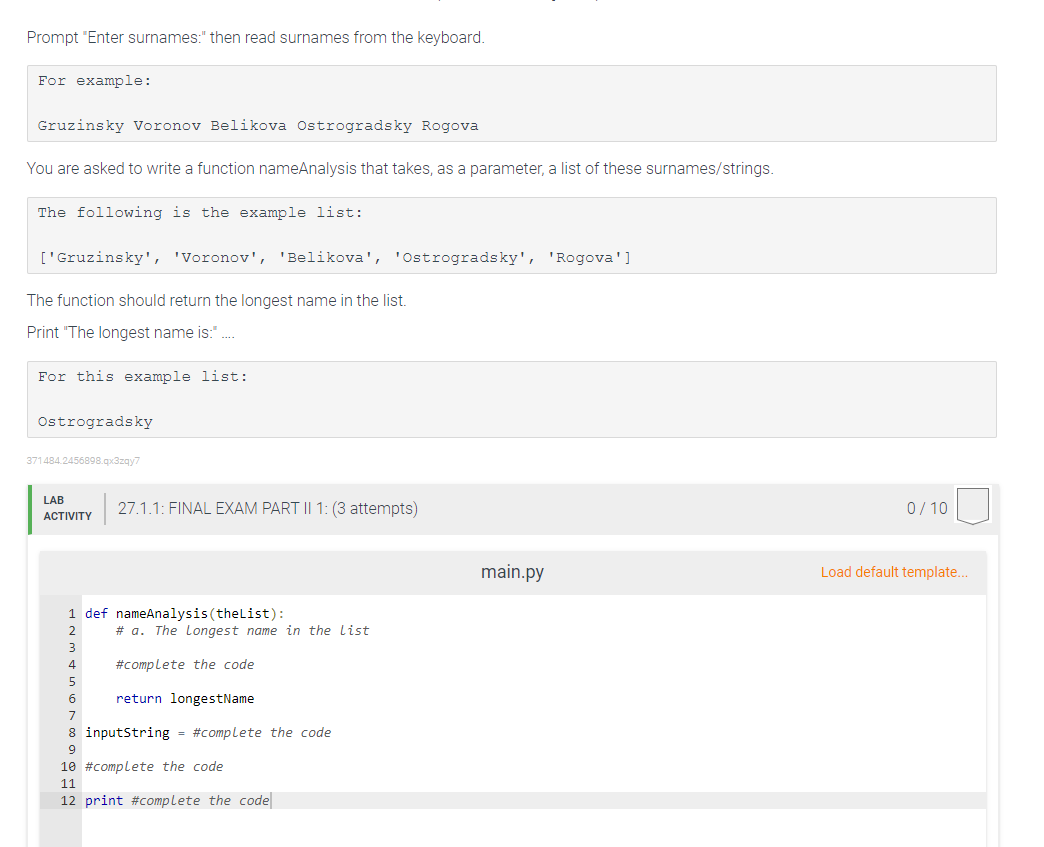Image resolution: width=1044 pixels, height=847 pixels.
Task: Select the main.py file title
Action: click(x=512, y=572)
